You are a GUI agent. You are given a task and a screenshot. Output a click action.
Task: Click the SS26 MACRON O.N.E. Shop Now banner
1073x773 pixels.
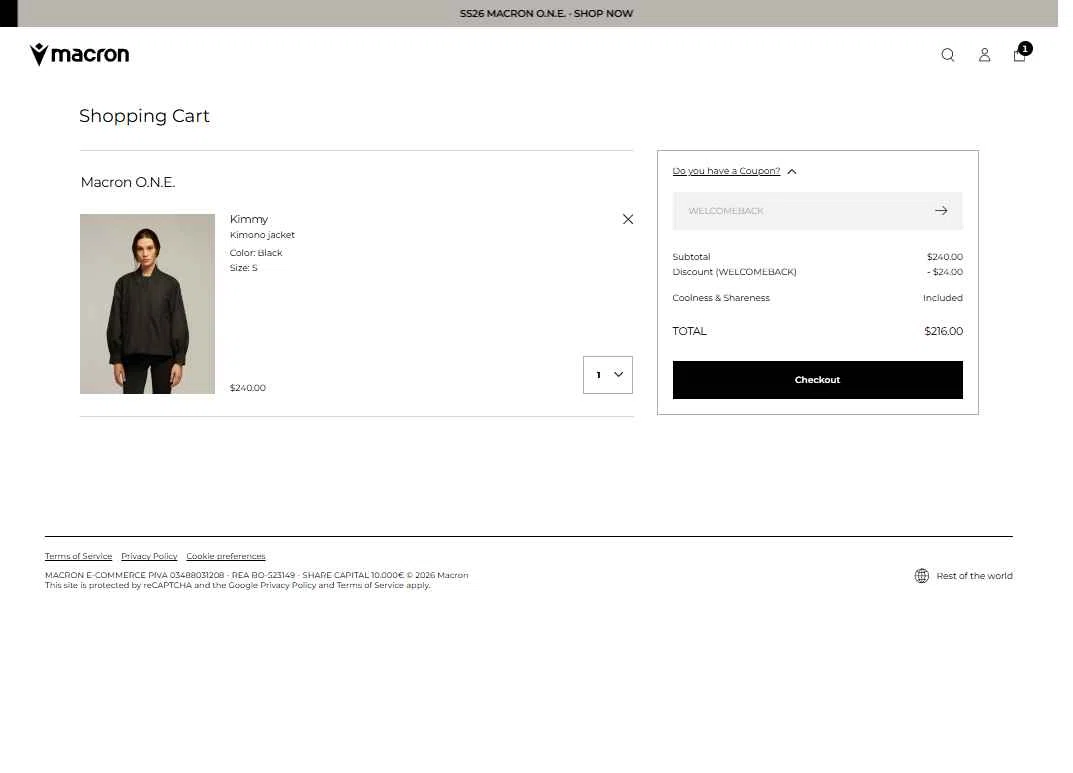pyautogui.click(x=546, y=14)
